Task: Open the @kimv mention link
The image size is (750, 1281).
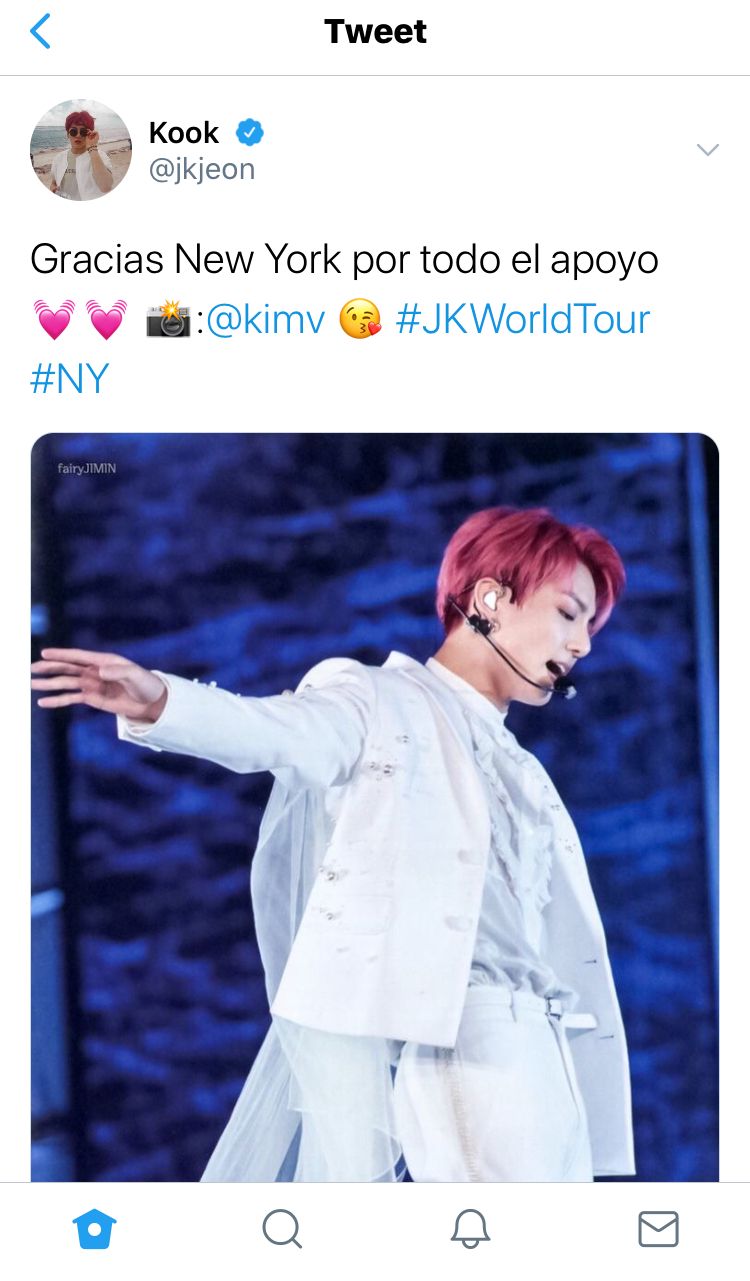Action: coord(265,320)
